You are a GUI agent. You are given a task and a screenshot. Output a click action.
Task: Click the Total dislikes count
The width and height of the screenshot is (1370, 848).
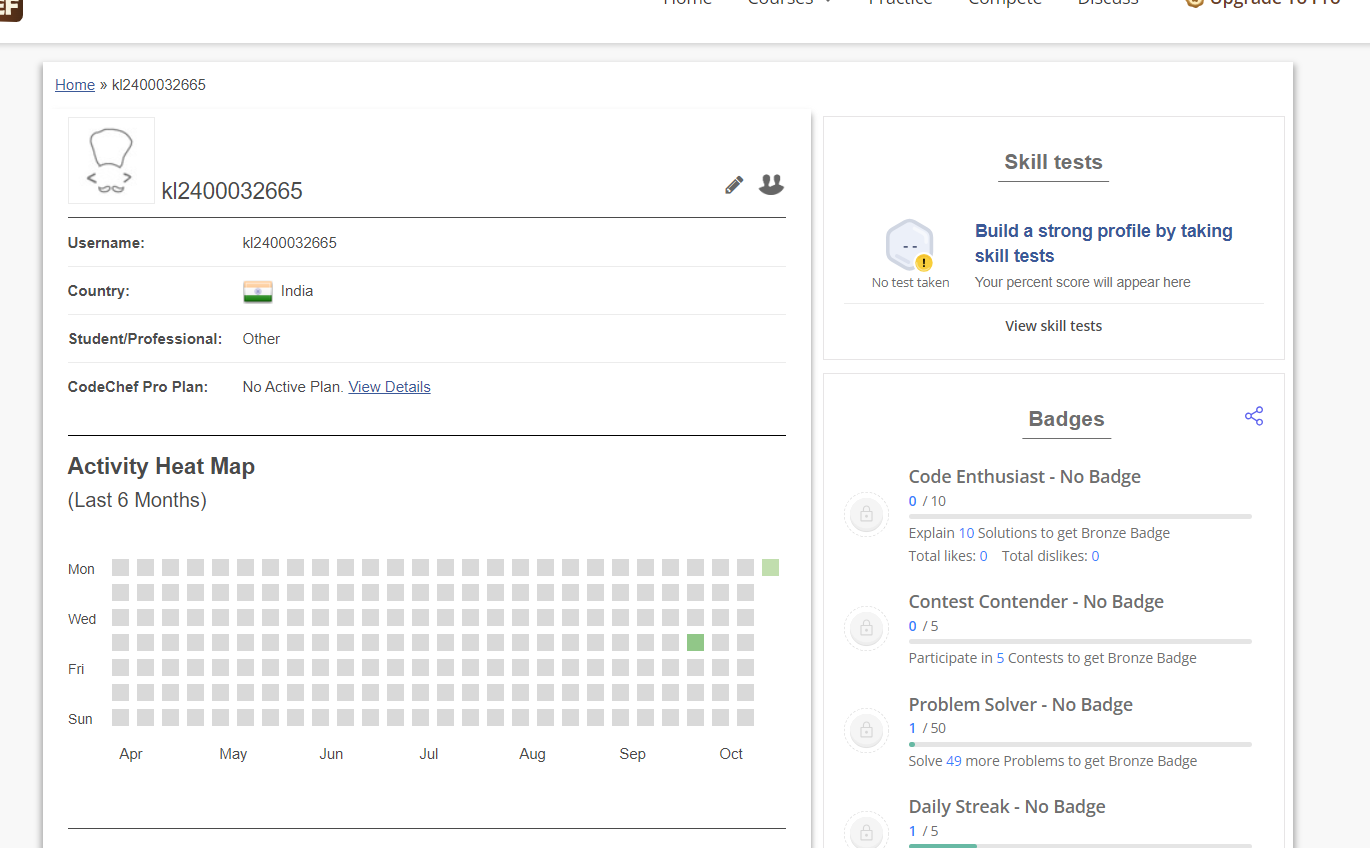pos(1095,556)
